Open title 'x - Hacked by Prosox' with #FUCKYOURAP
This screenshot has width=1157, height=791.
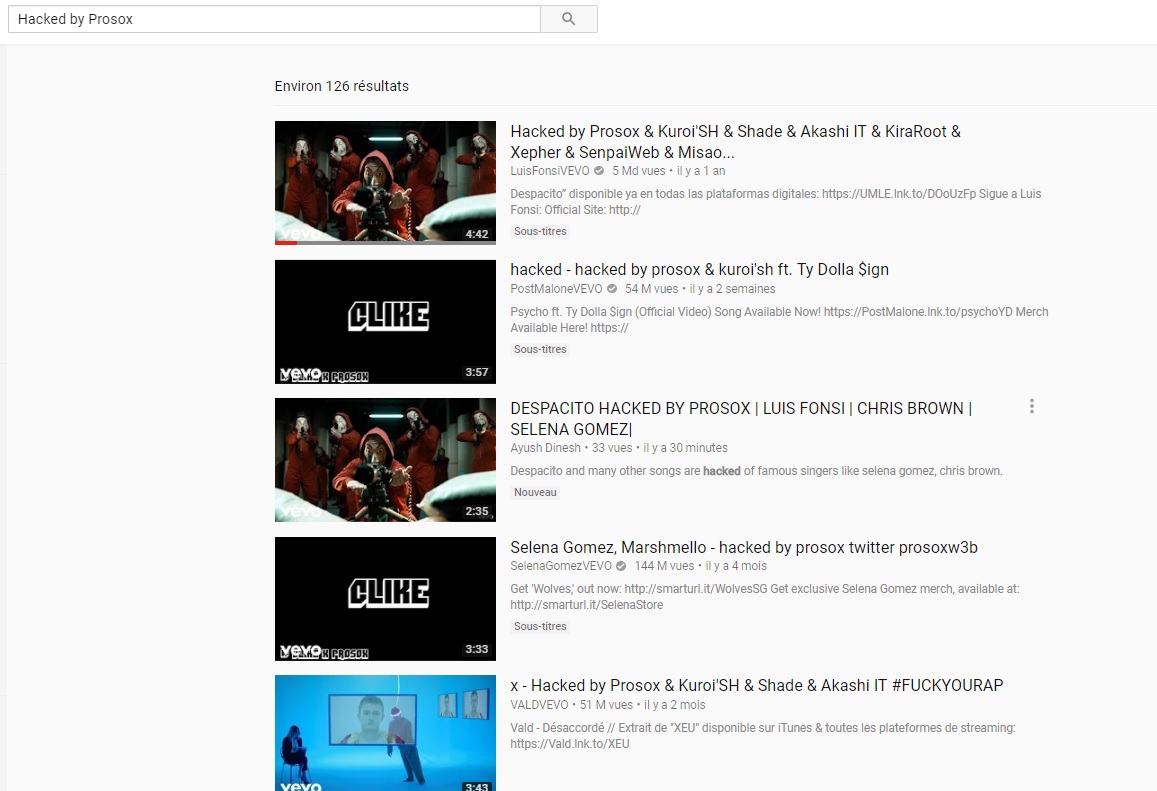756,685
